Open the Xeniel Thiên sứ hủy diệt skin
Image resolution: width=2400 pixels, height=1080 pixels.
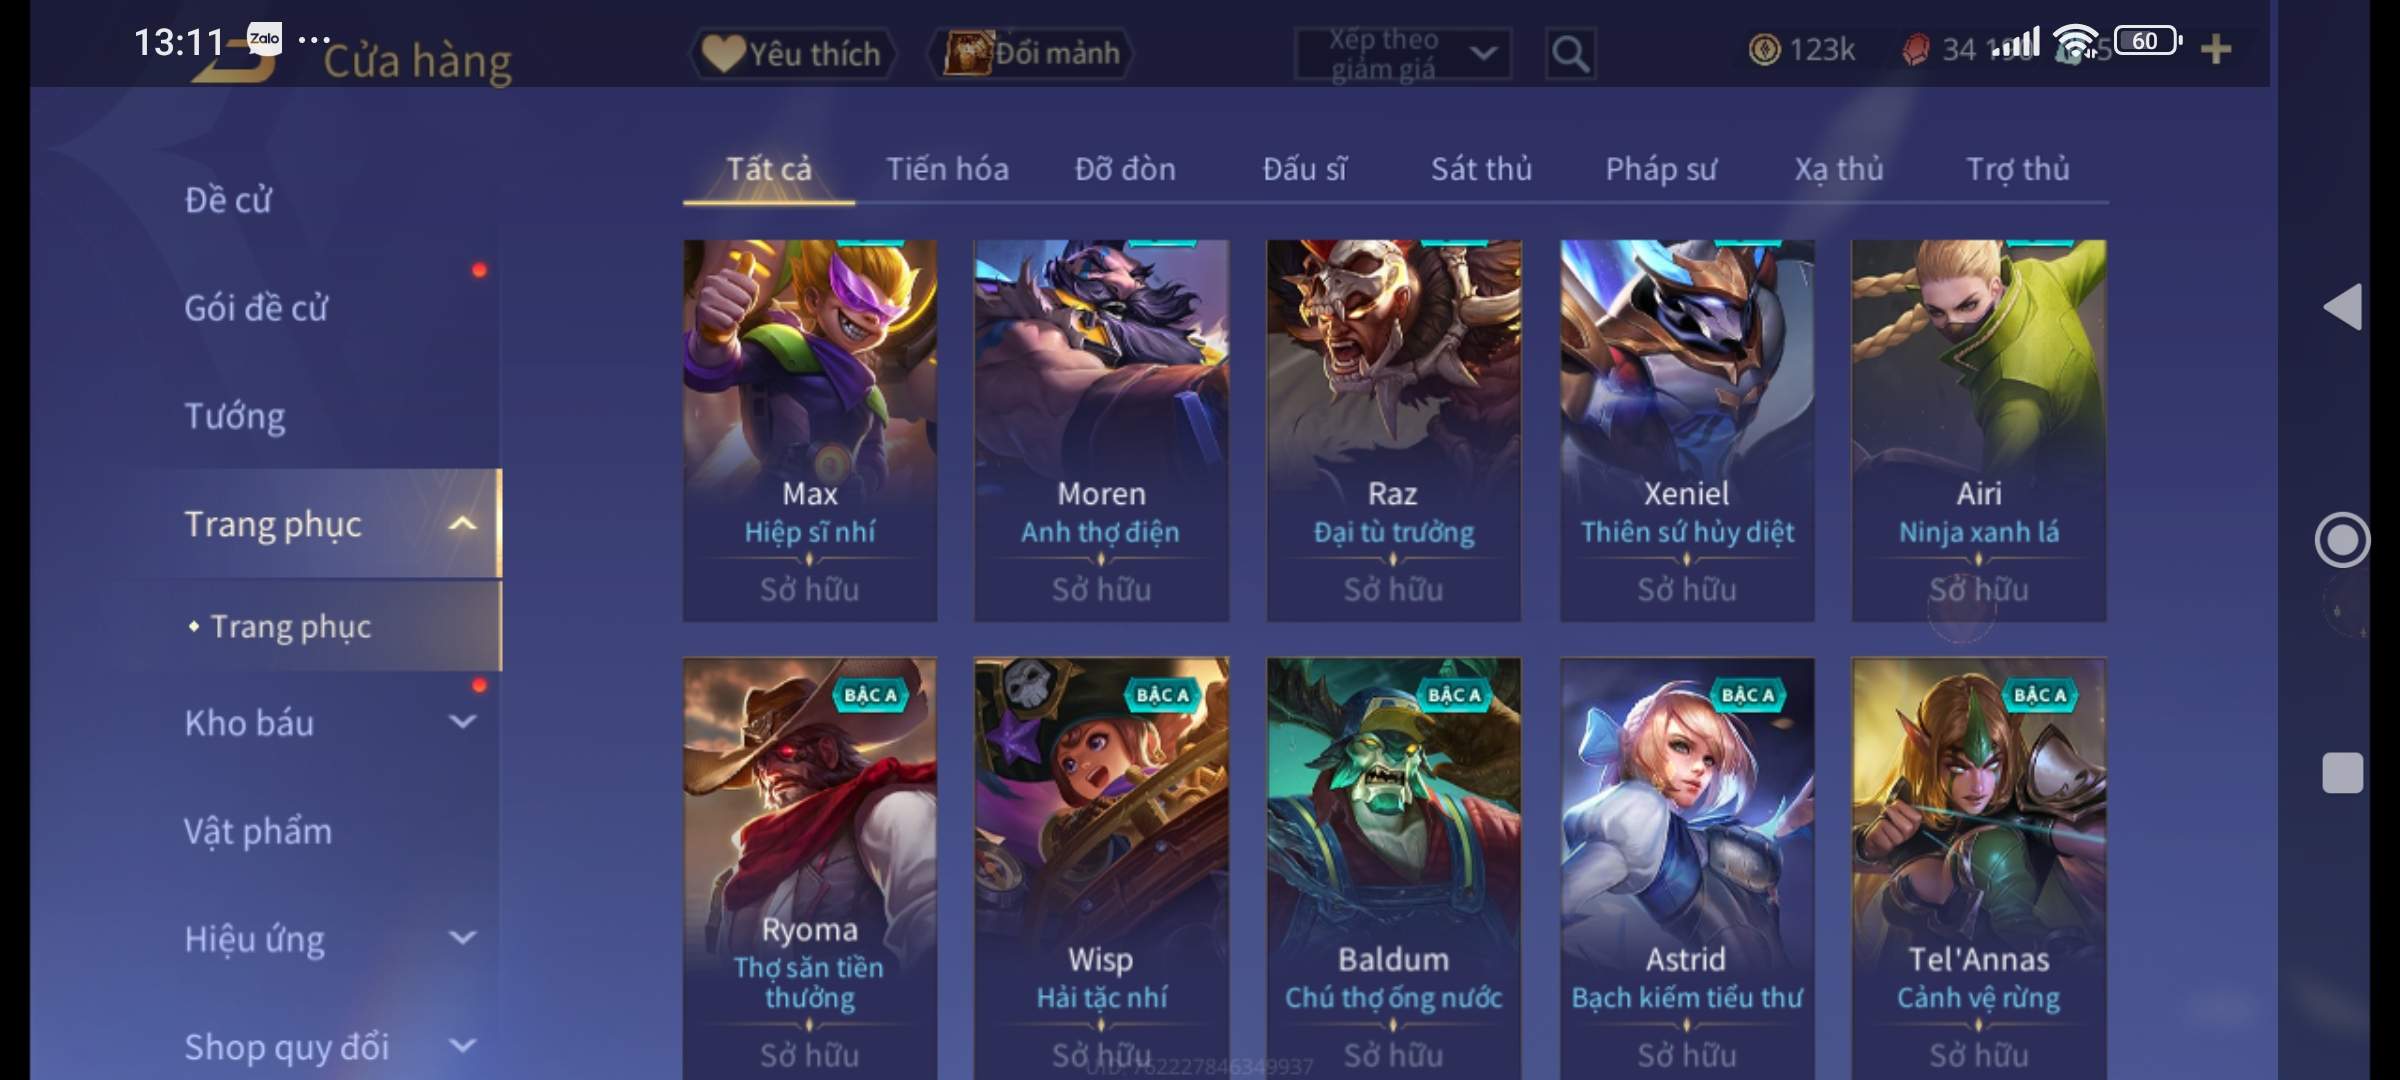pos(1687,430)
